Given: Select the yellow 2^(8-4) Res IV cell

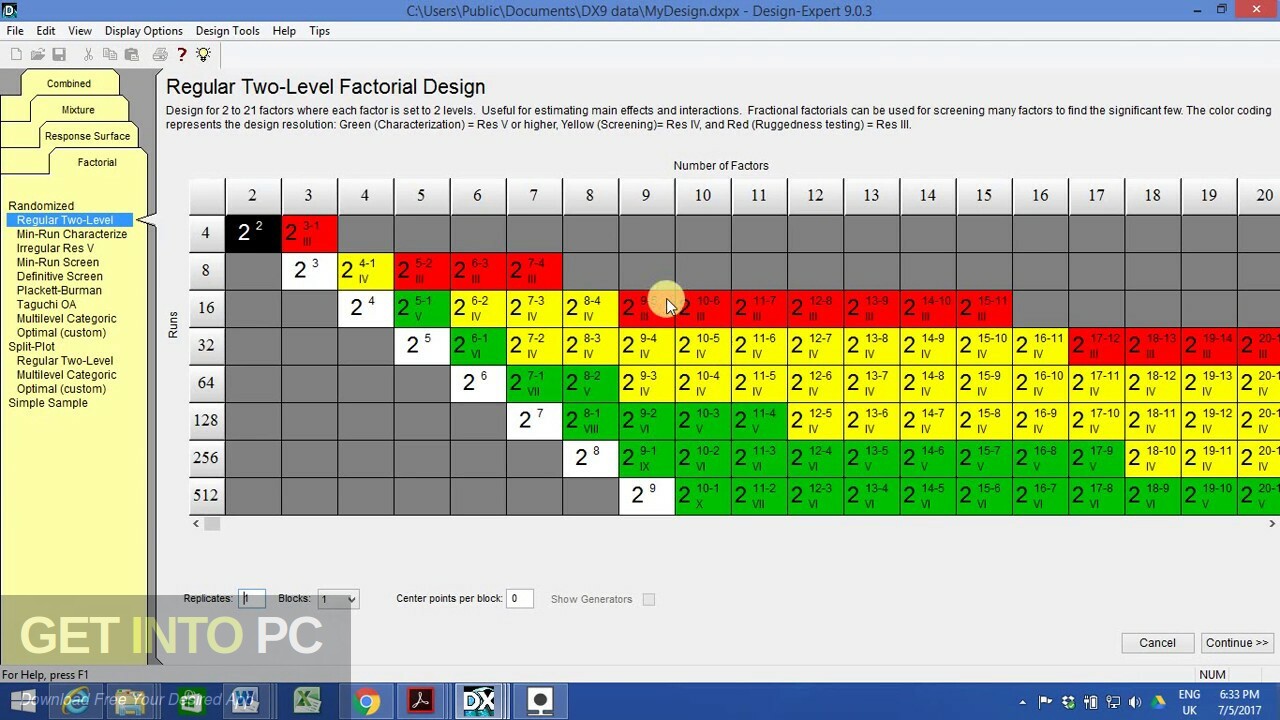Looking at the screenshot, I should pyautogui.click(x=590, y=308).
